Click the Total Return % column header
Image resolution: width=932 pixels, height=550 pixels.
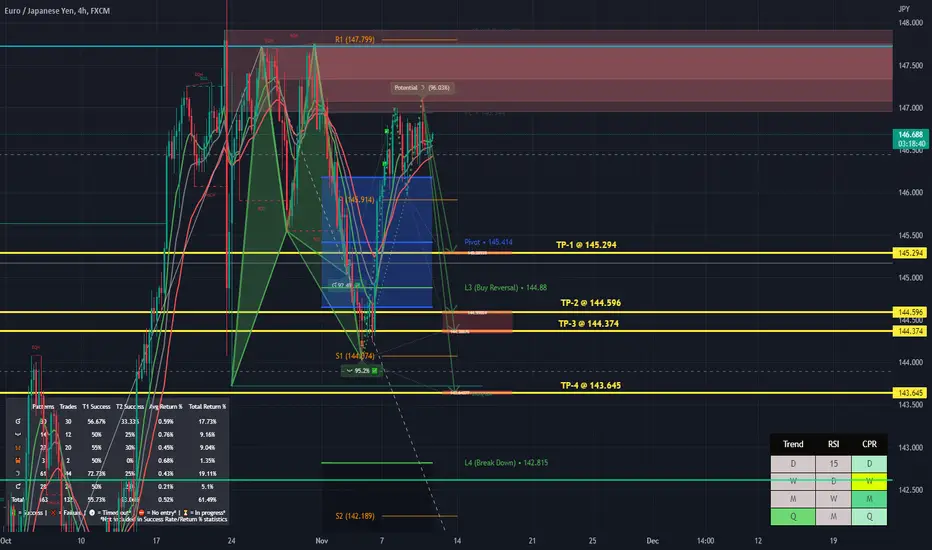coord(207,407)
